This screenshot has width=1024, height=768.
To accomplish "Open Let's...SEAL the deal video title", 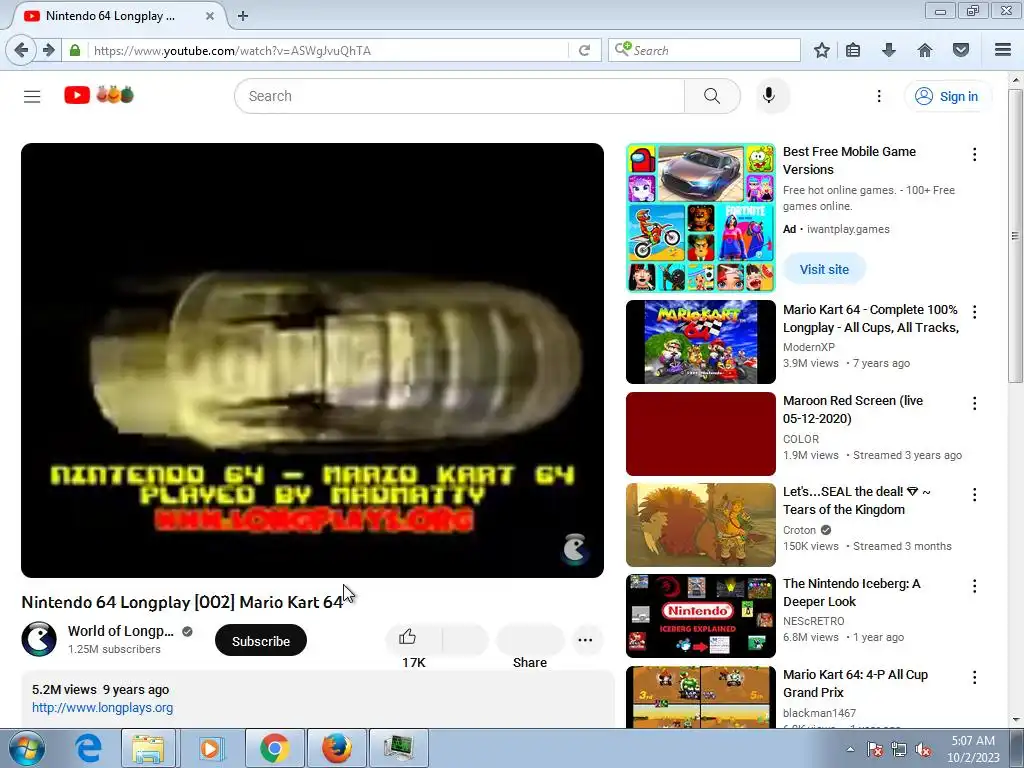I will [857, 500].
